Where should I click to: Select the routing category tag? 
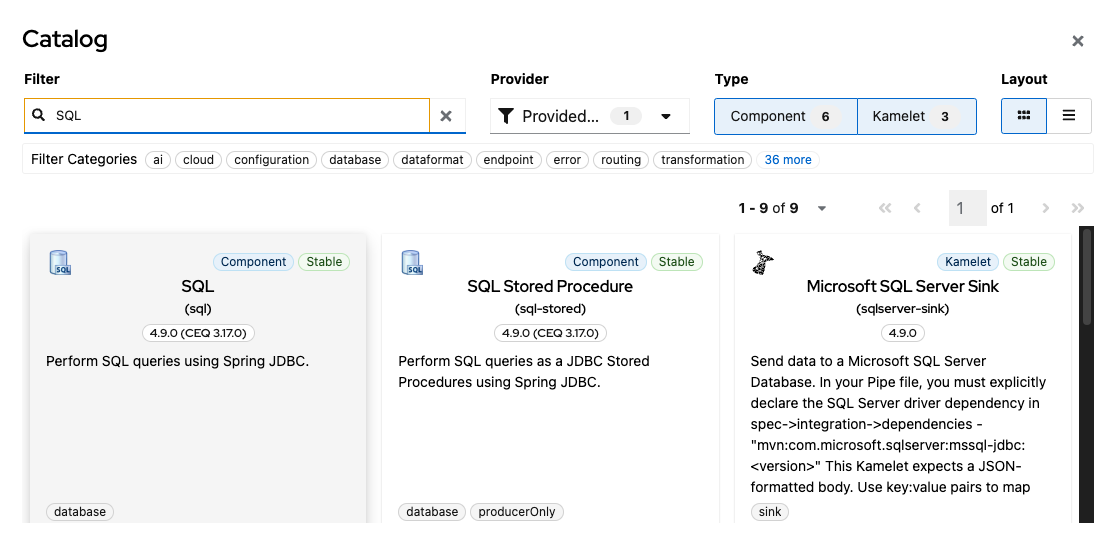click(621, 160)
